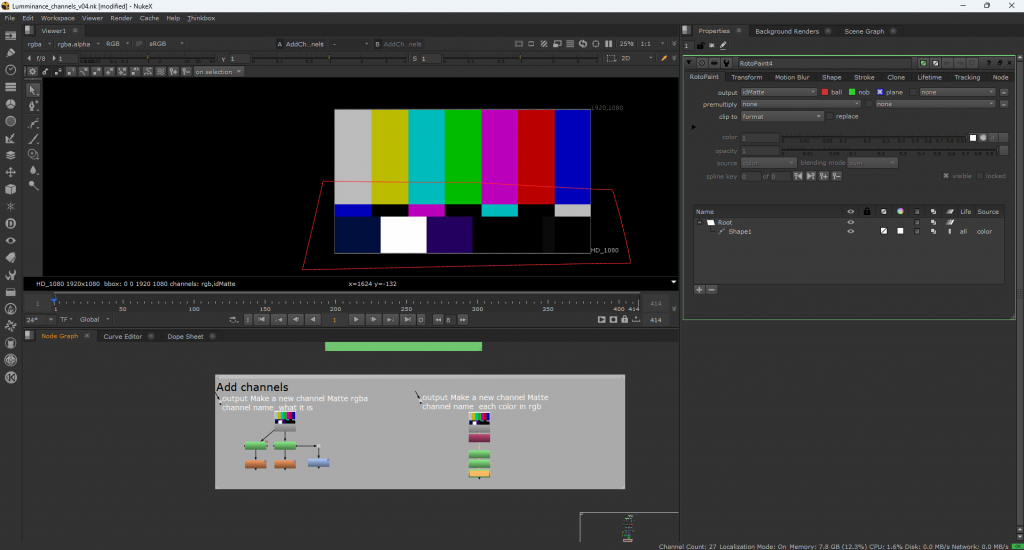
Task: Toggle Shape1 visibility eye icon
Action: pyautogui.click(x=851, y=231)
